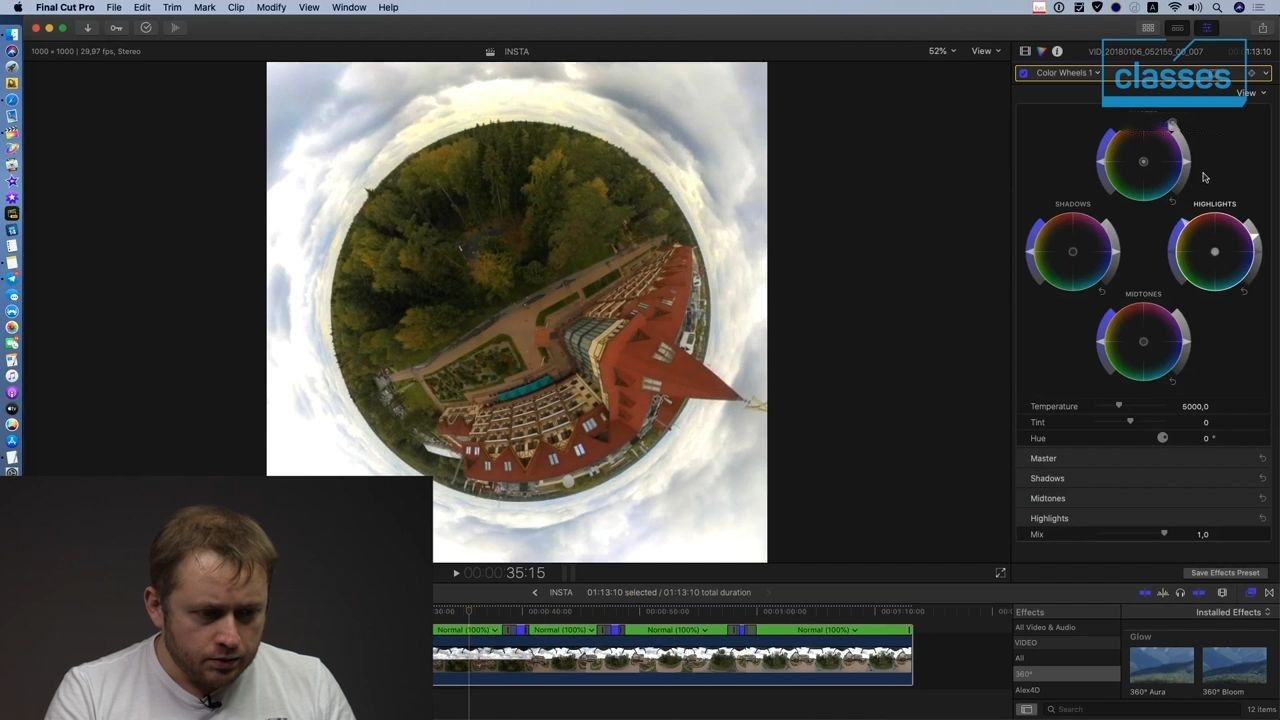Click the viewer full-screen arrows icon
The height and width of the screenshot is (720, 1280).
click(x=1000, y=573)
